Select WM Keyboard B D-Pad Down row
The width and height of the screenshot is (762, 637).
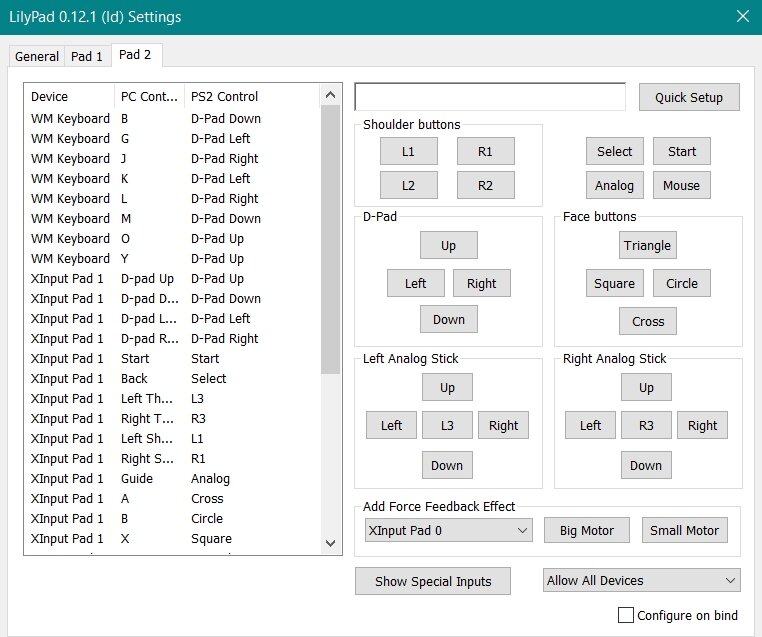[173, 119]
